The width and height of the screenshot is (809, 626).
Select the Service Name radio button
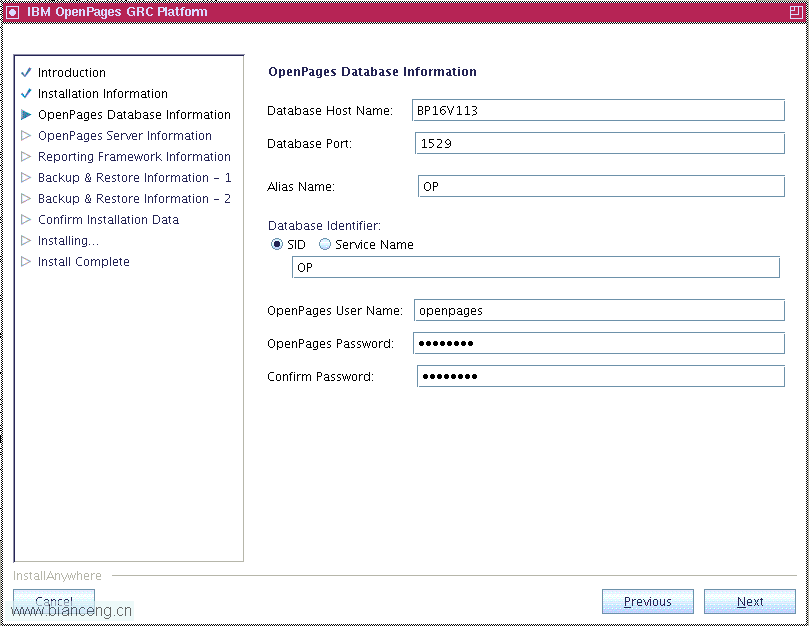tap(325, 244)
